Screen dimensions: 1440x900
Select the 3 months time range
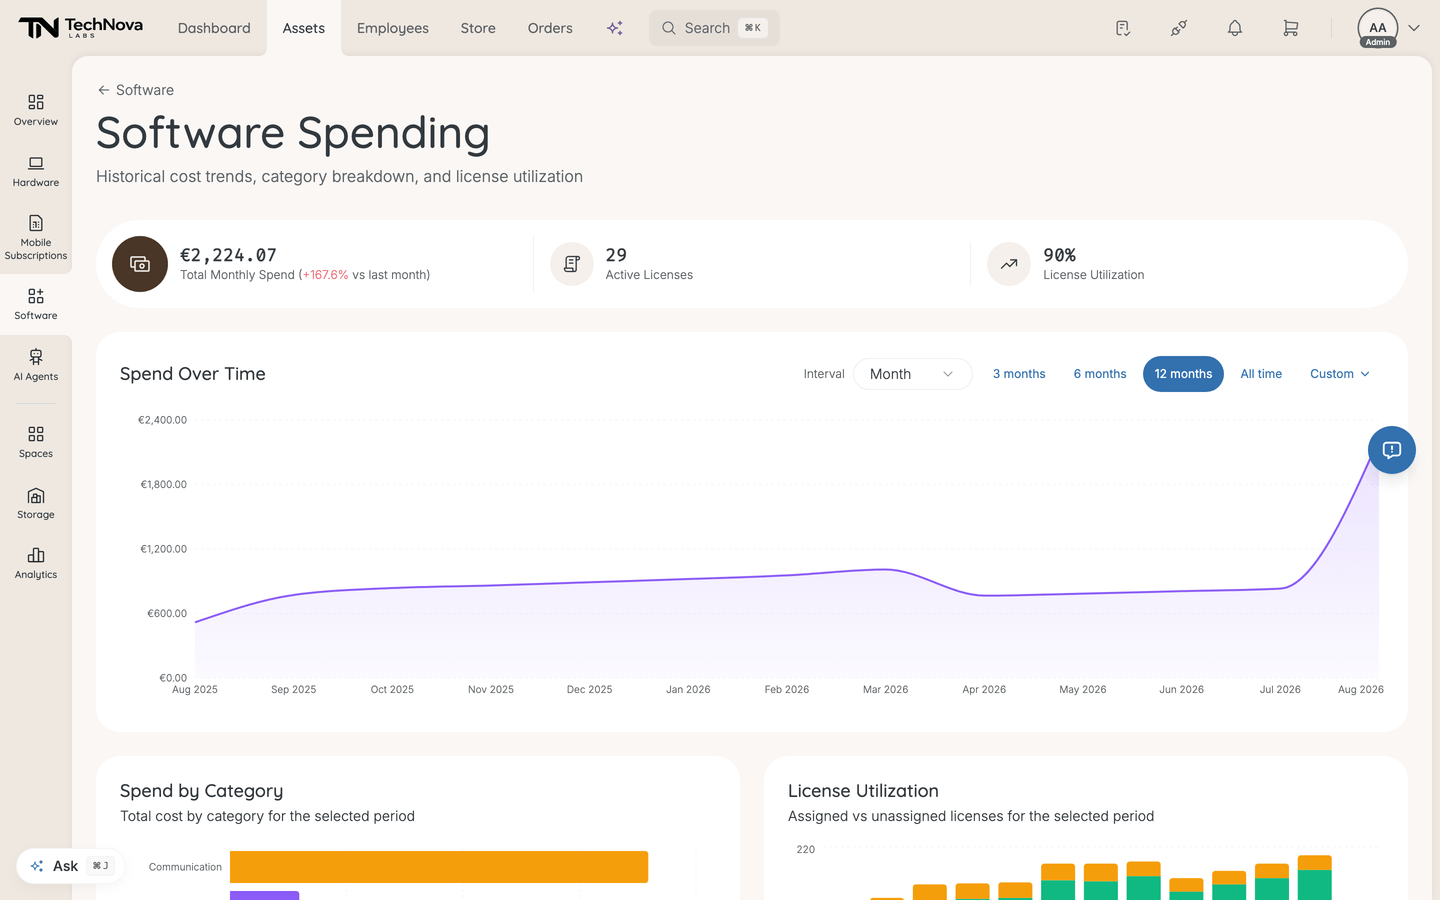(x=1019, y=374)
